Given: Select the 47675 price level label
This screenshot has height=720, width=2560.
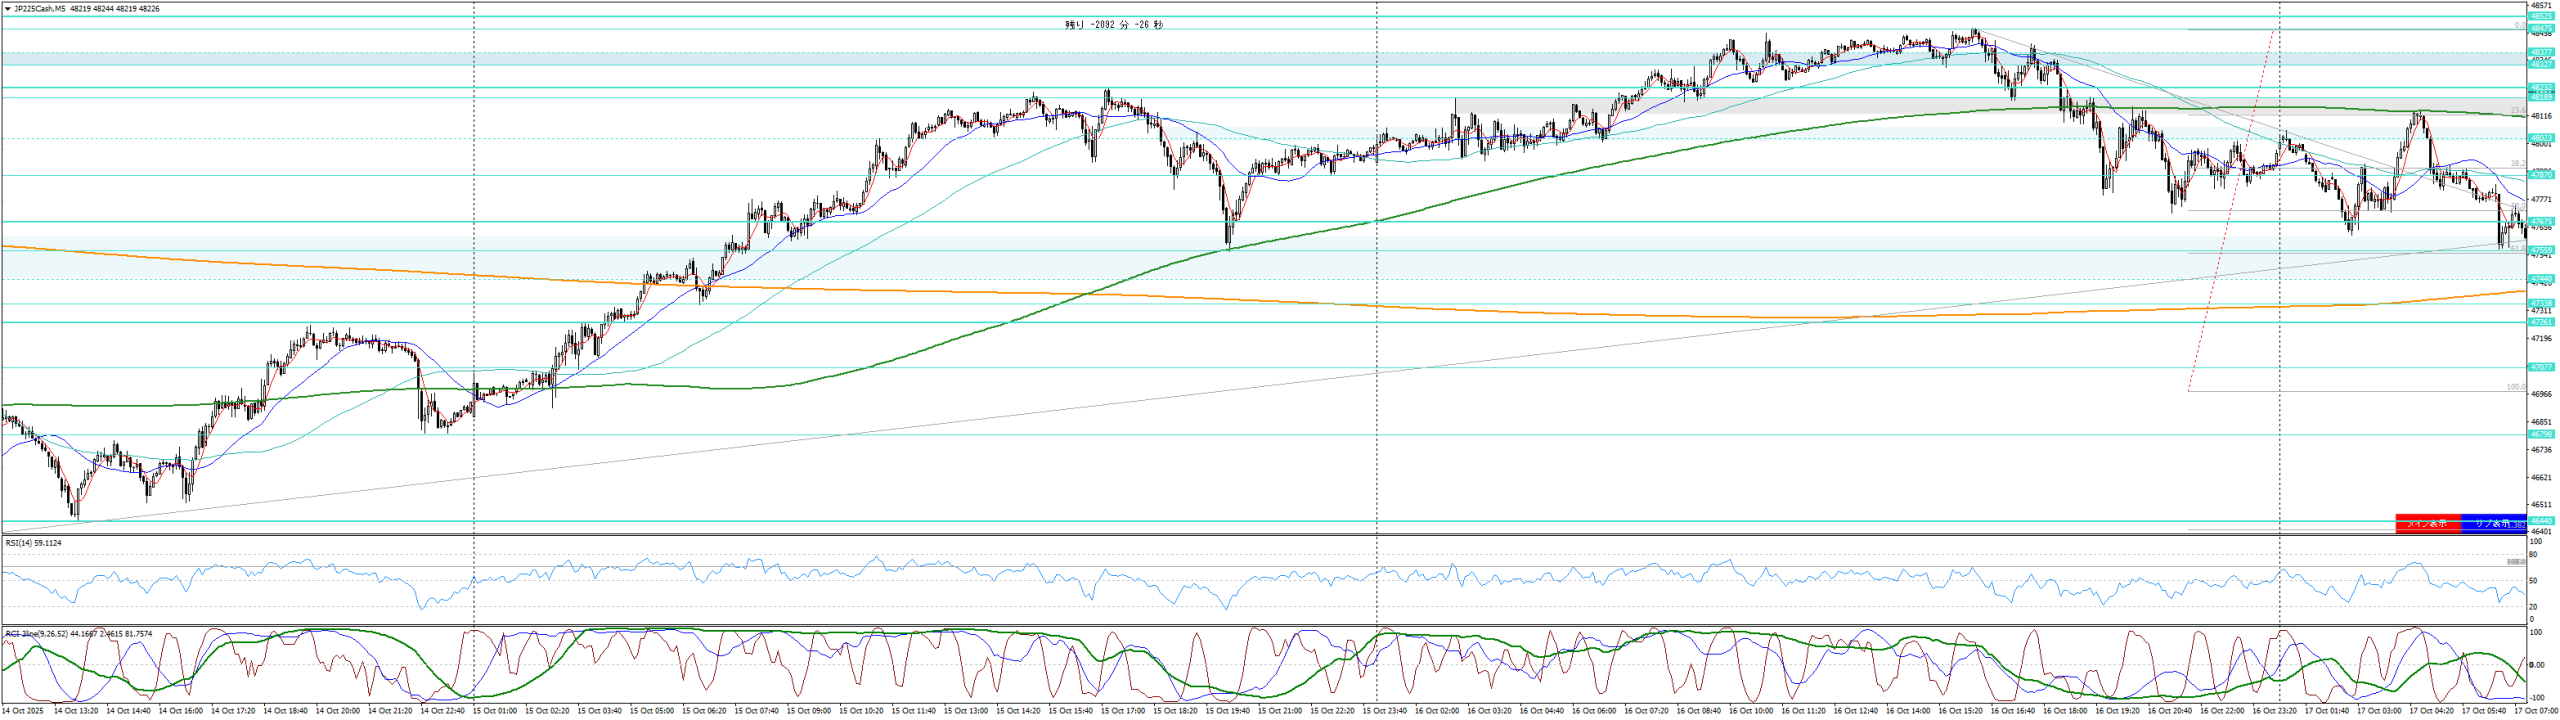Looking at the screenshot, I should (2540, 222).
